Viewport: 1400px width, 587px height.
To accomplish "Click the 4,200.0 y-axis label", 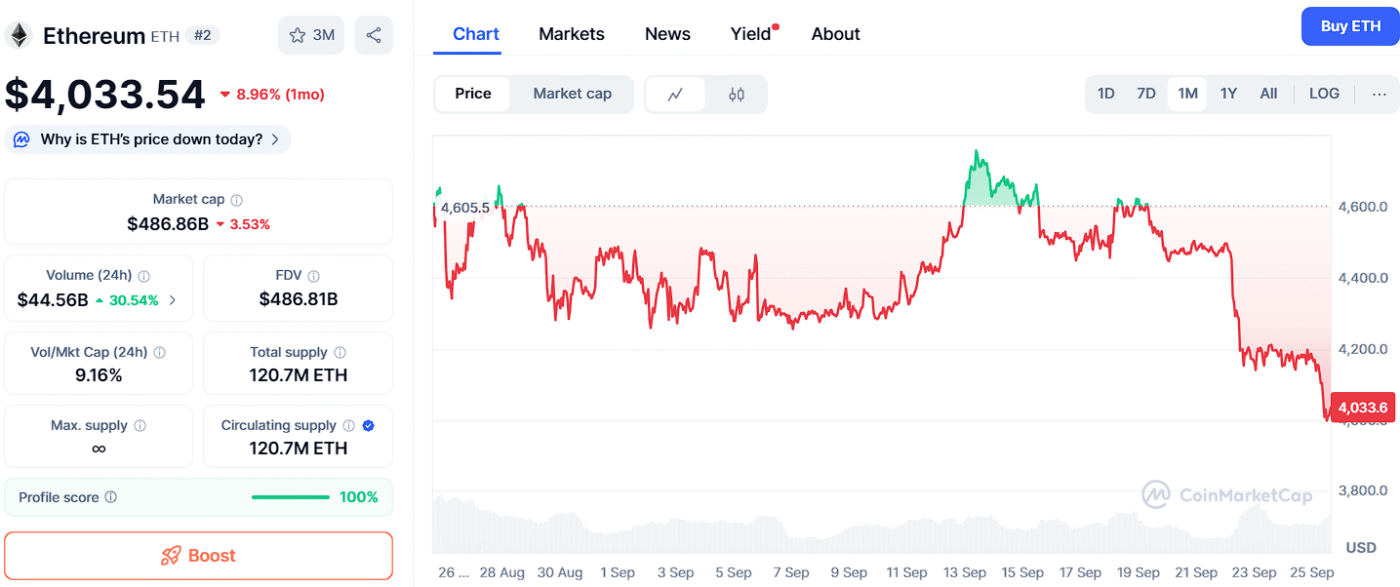I will click(1363, 349).
